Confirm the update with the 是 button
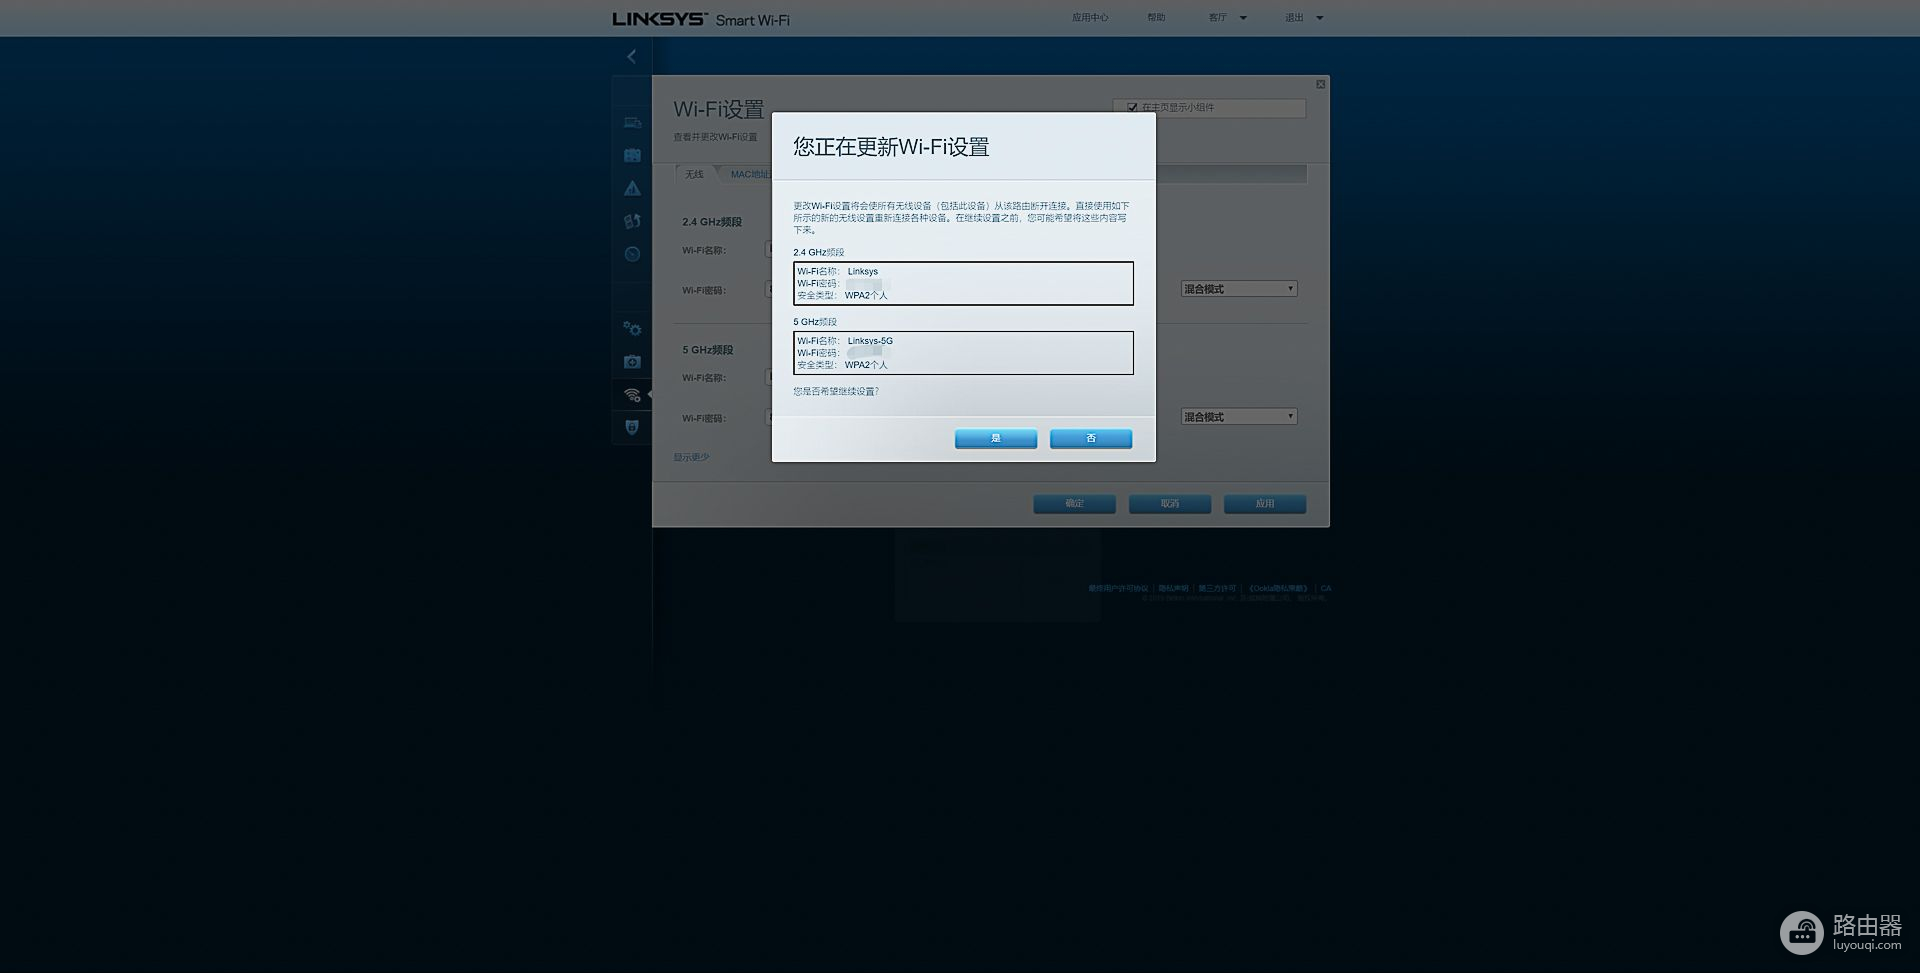Screen dimensions: 1920x973 (996, 439)
